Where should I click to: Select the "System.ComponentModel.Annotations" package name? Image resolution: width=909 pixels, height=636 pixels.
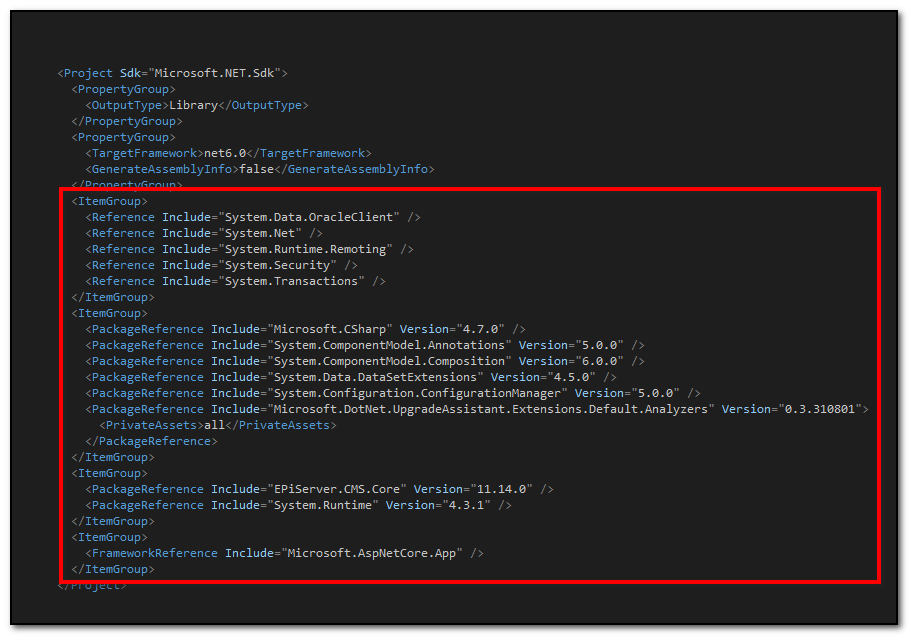(x=390, y=345)
